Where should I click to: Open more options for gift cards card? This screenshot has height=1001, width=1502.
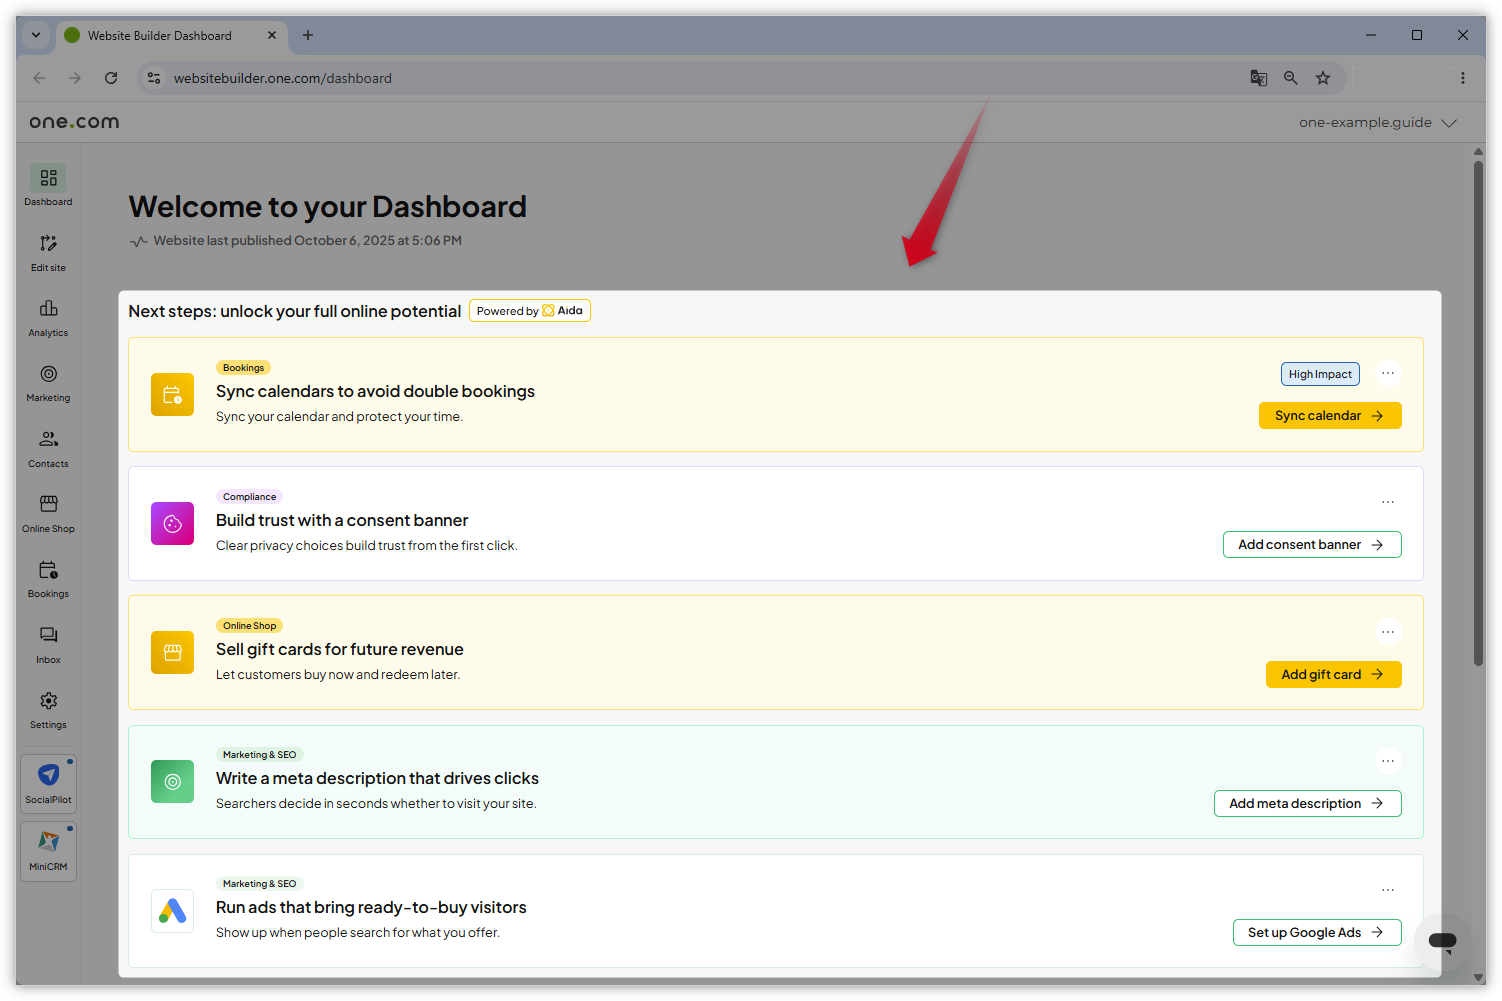[x=1388, y=631]
